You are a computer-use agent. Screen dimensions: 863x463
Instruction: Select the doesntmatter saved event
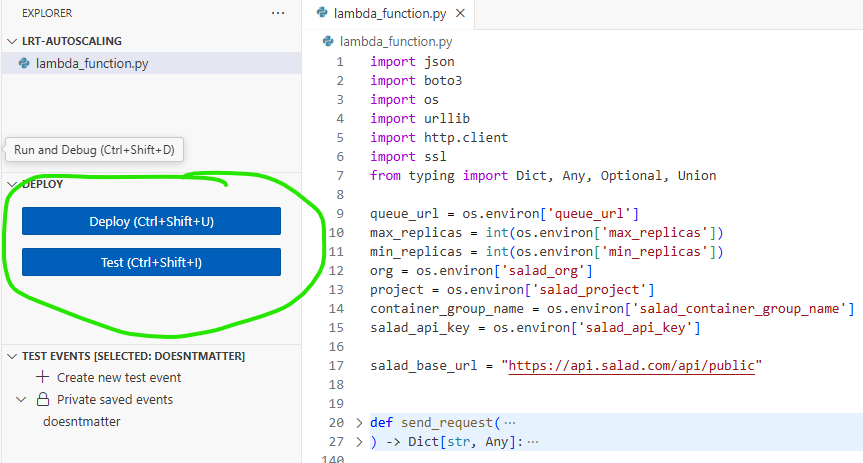click(x=81, y=422)
